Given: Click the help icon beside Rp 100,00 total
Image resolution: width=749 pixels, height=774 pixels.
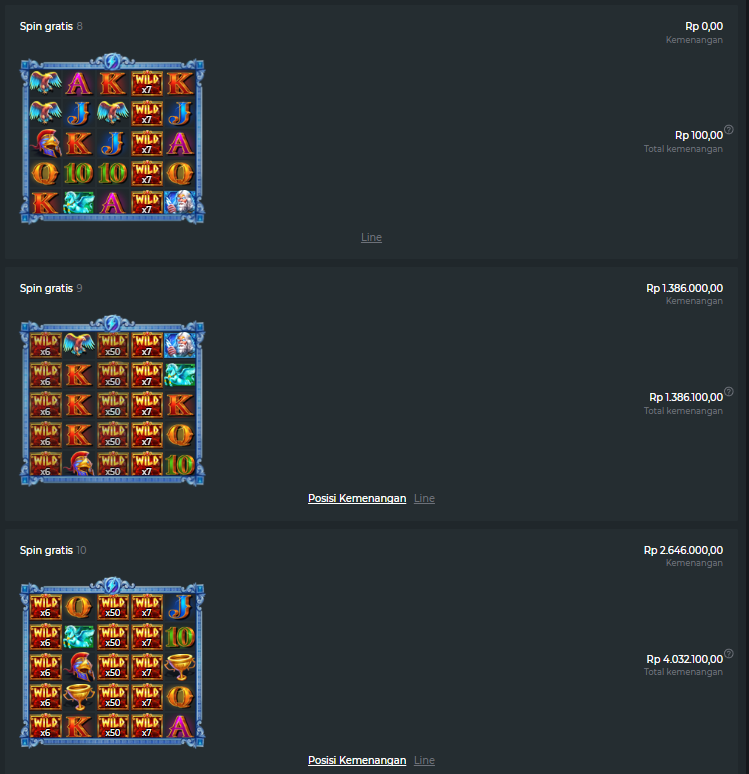Looking at the screenshot, I should tap(729, 130).
